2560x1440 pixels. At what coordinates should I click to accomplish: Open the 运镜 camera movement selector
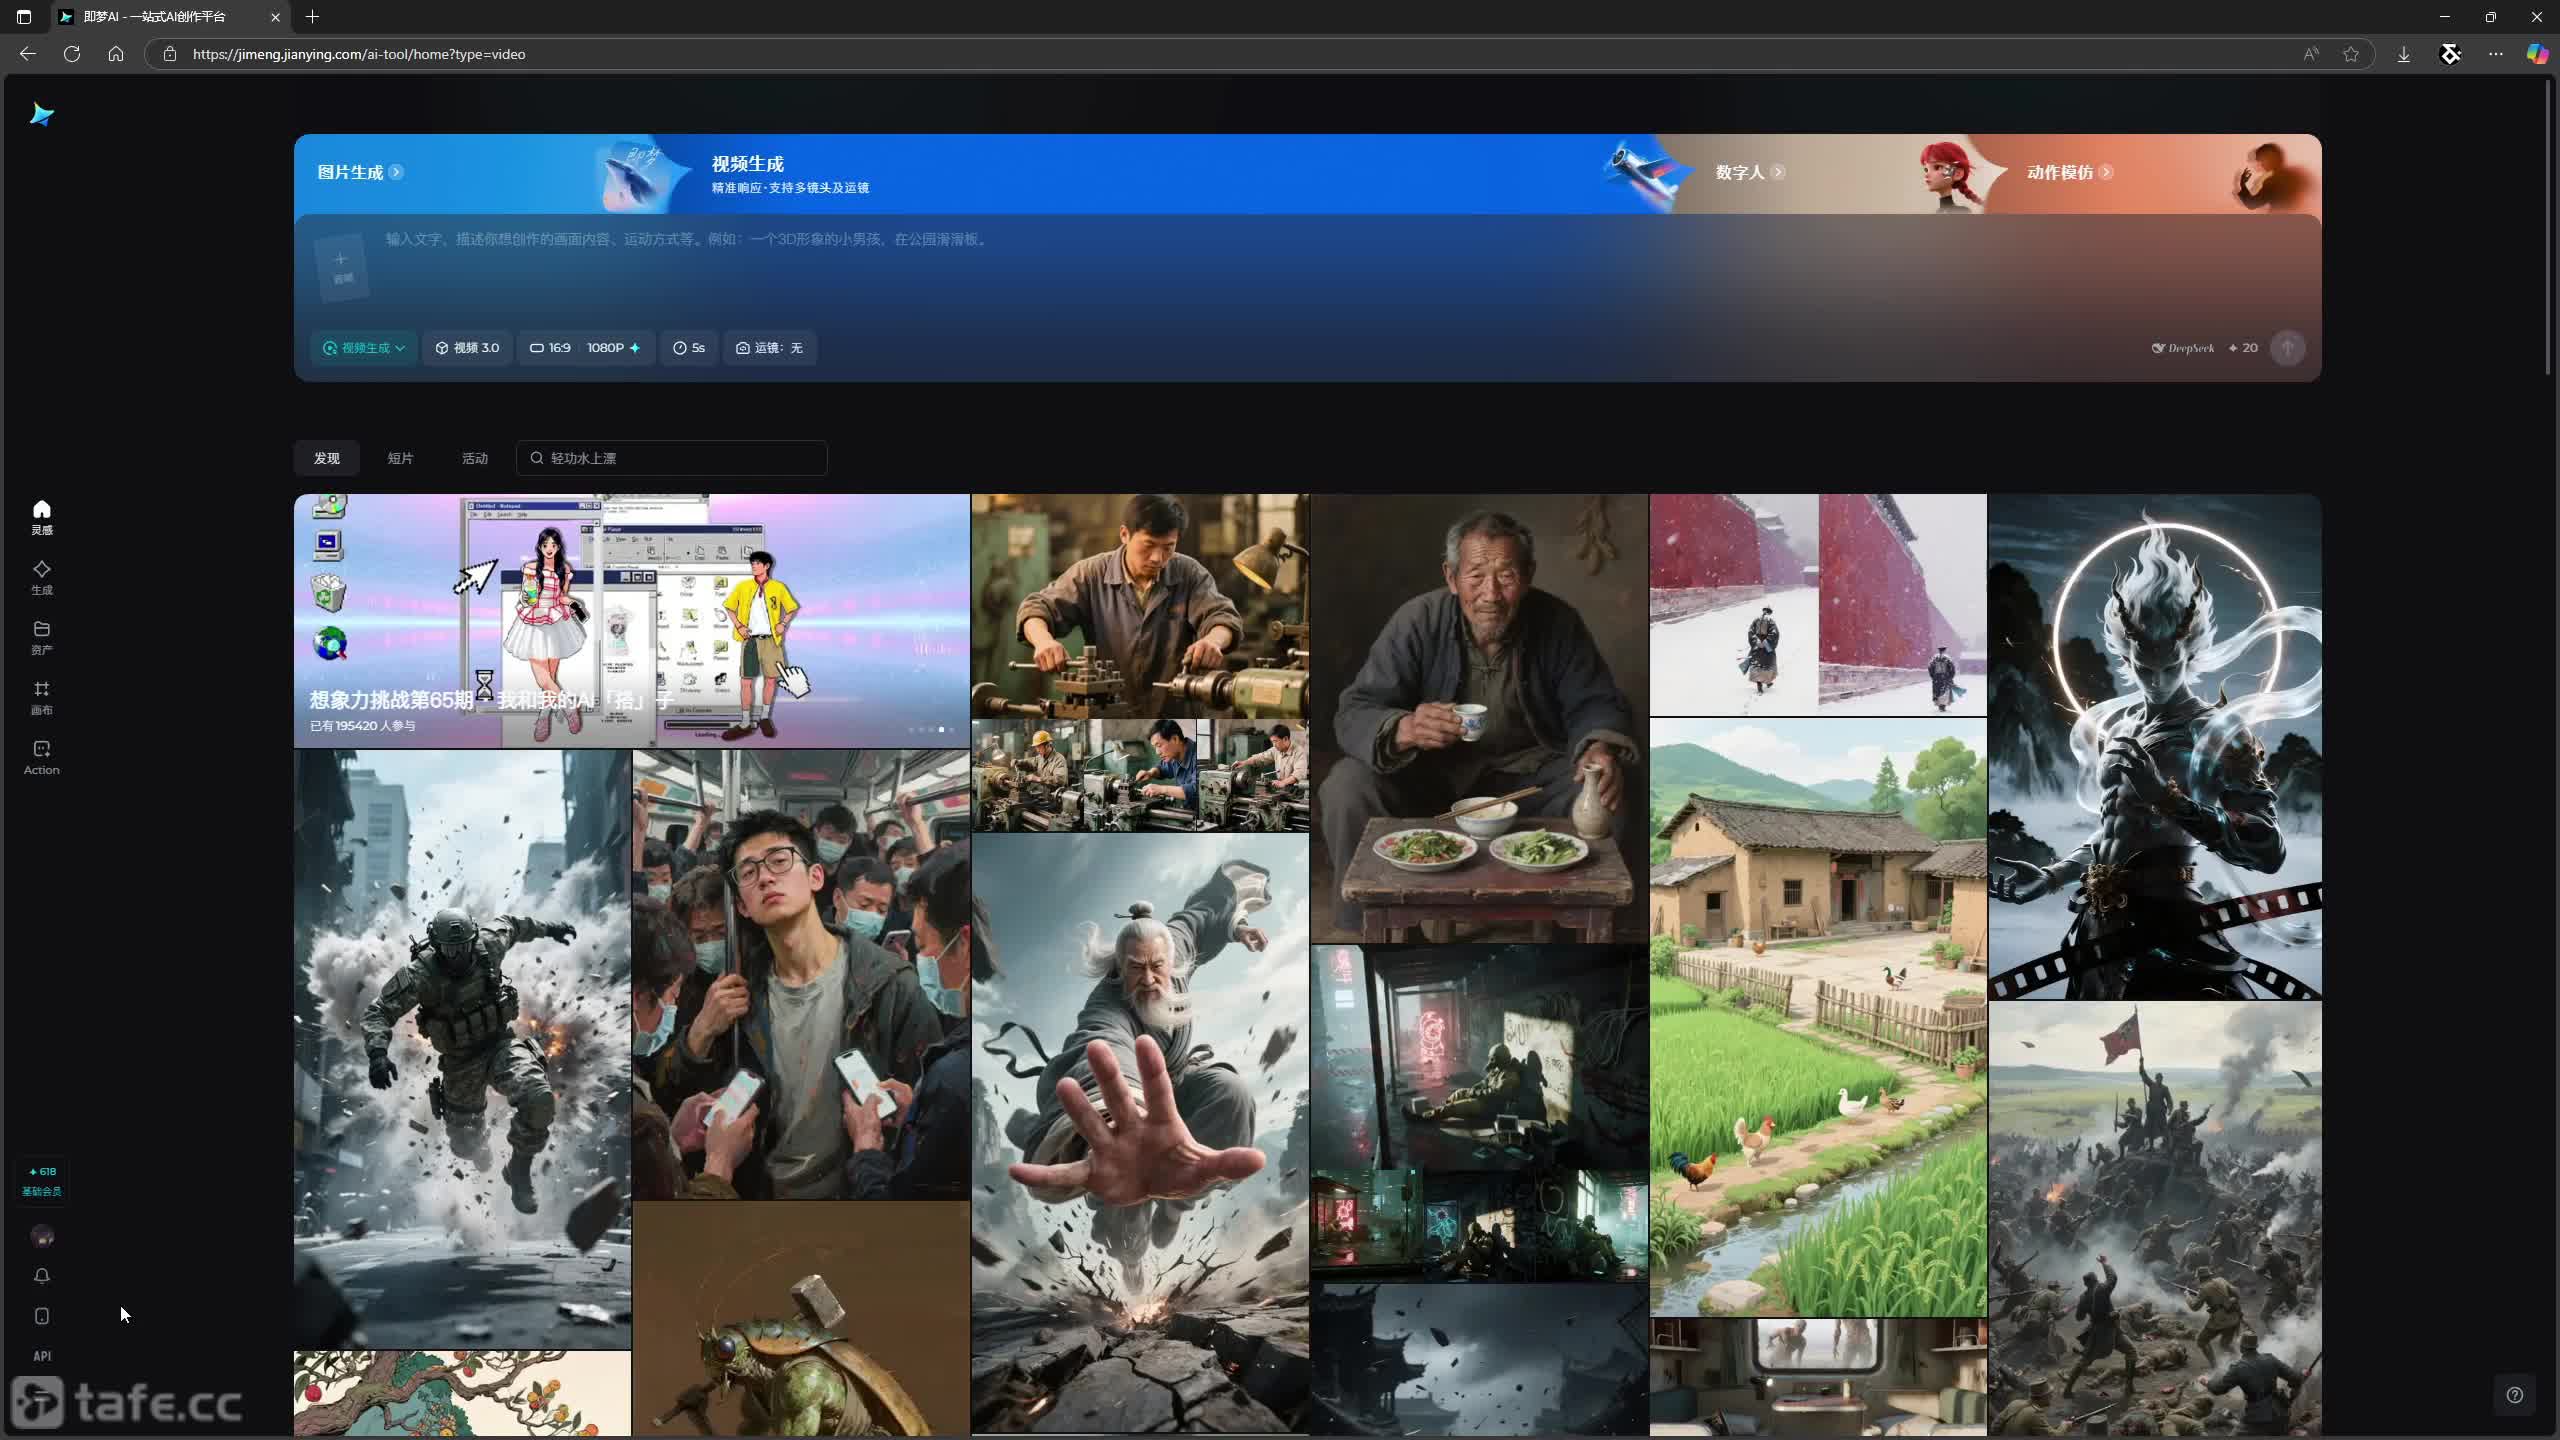pyautogui.click(x=769, y=348)
